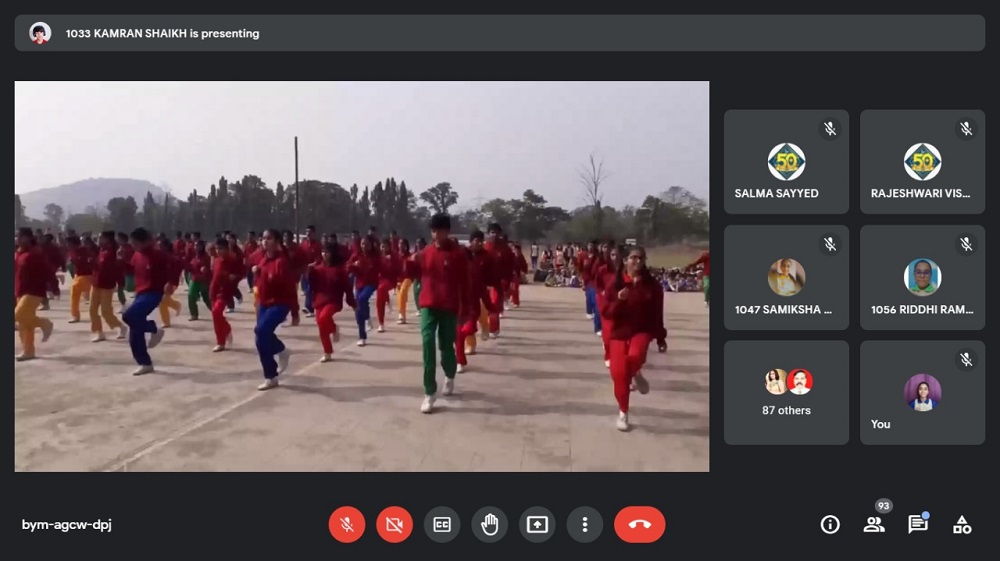Leave the call with red hang-up button

click(640, 525)
